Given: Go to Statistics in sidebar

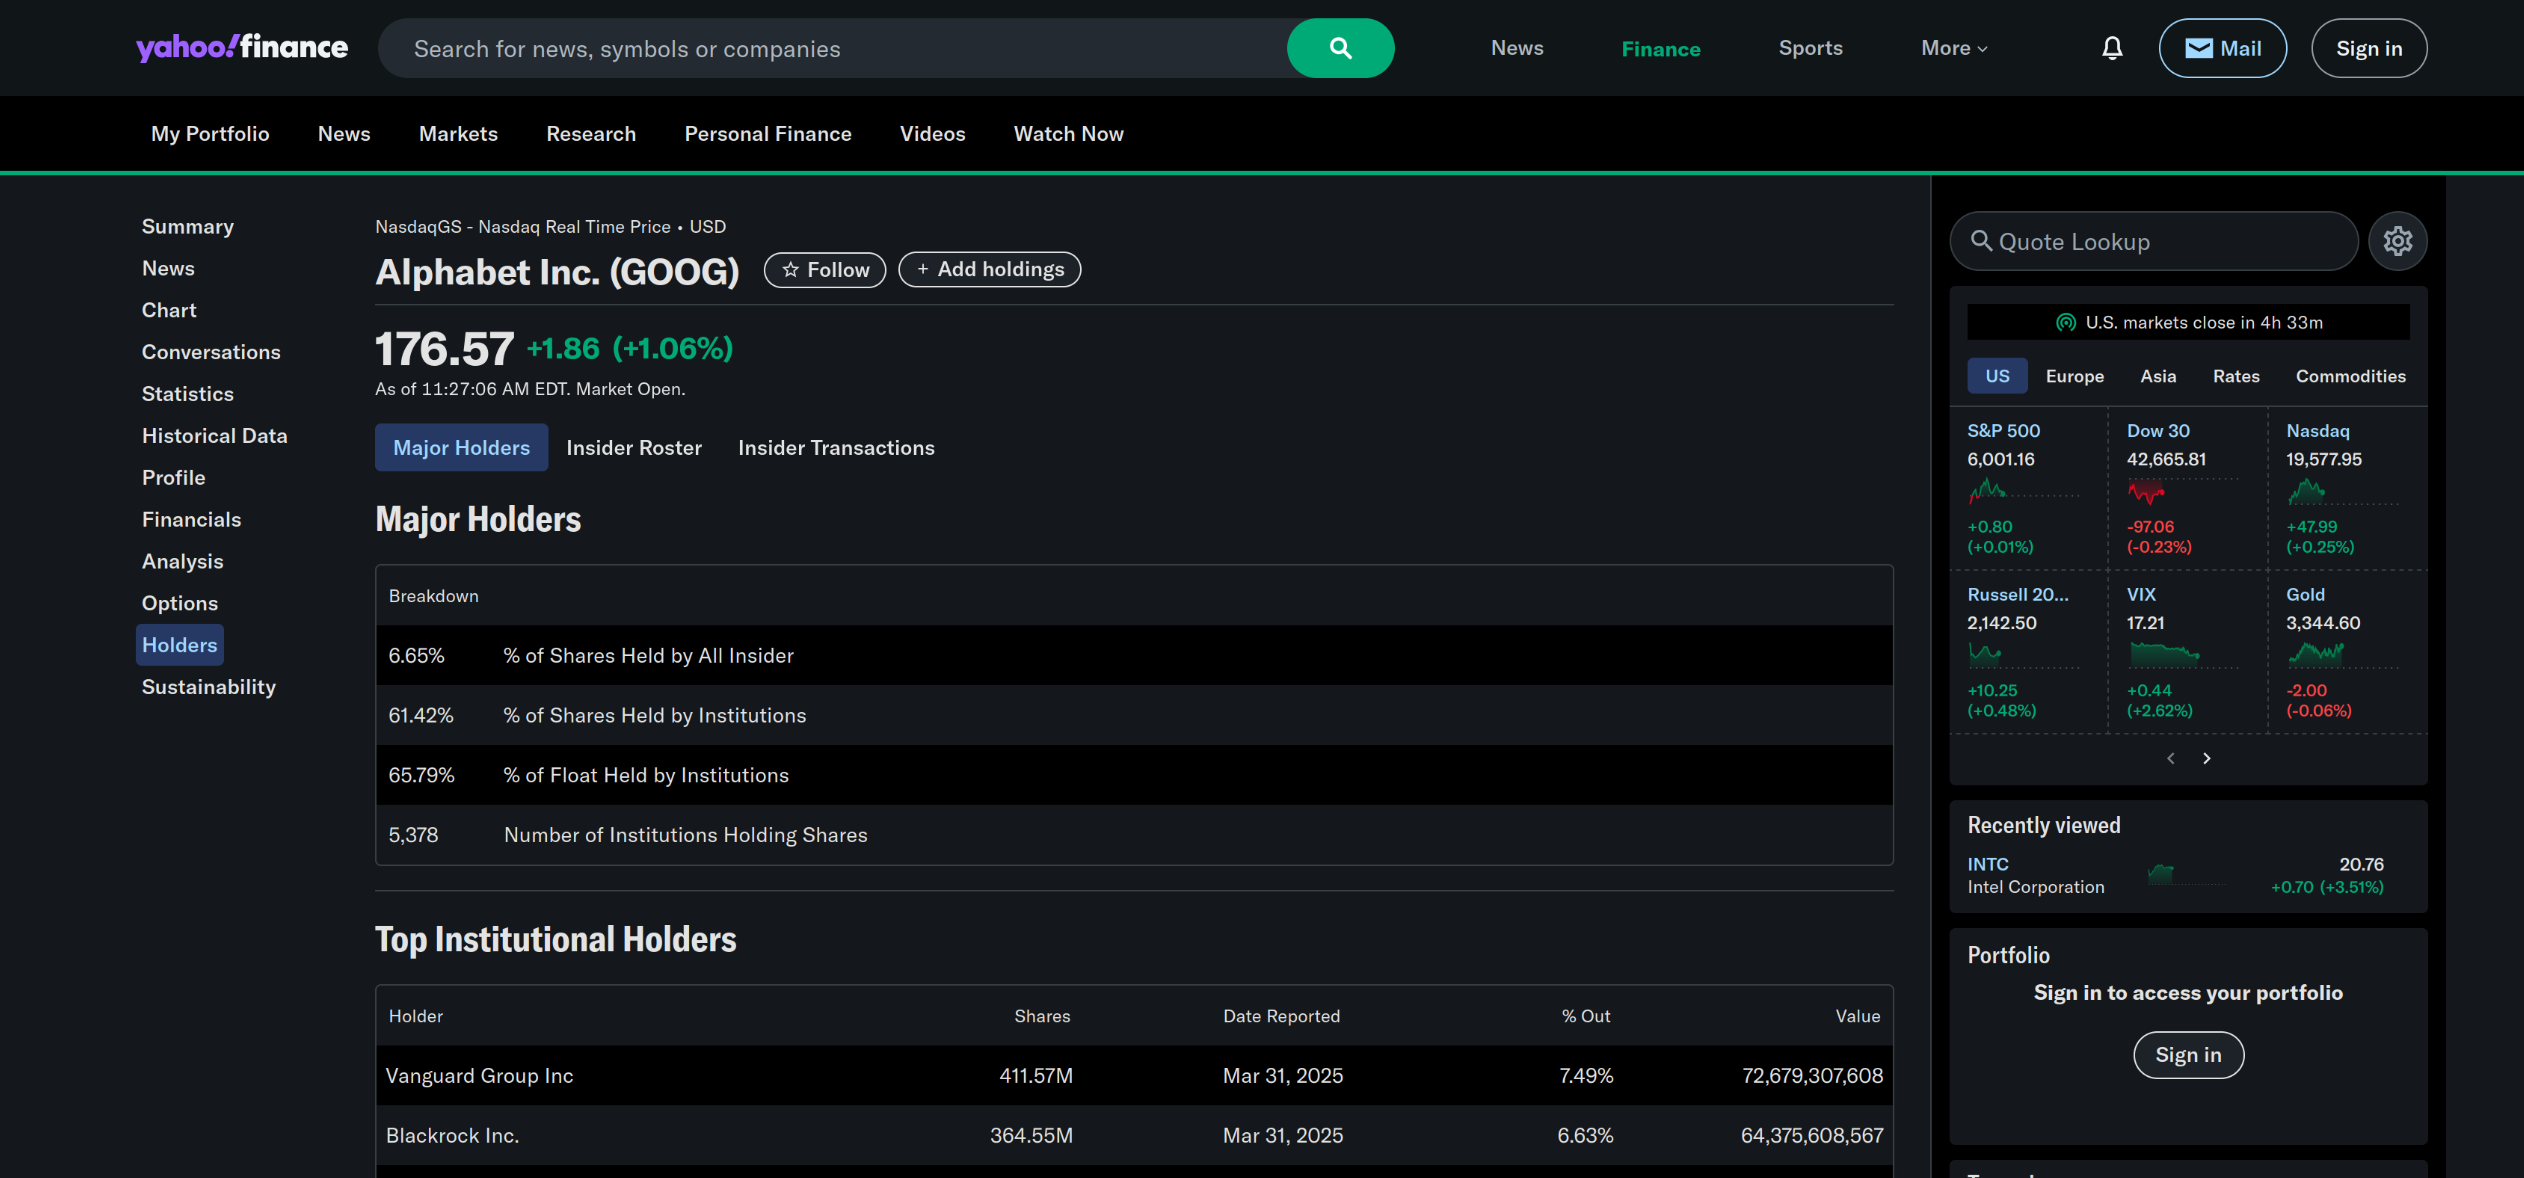Looking at the screenshot, I should pyautogui.click(x=188, y=395).
